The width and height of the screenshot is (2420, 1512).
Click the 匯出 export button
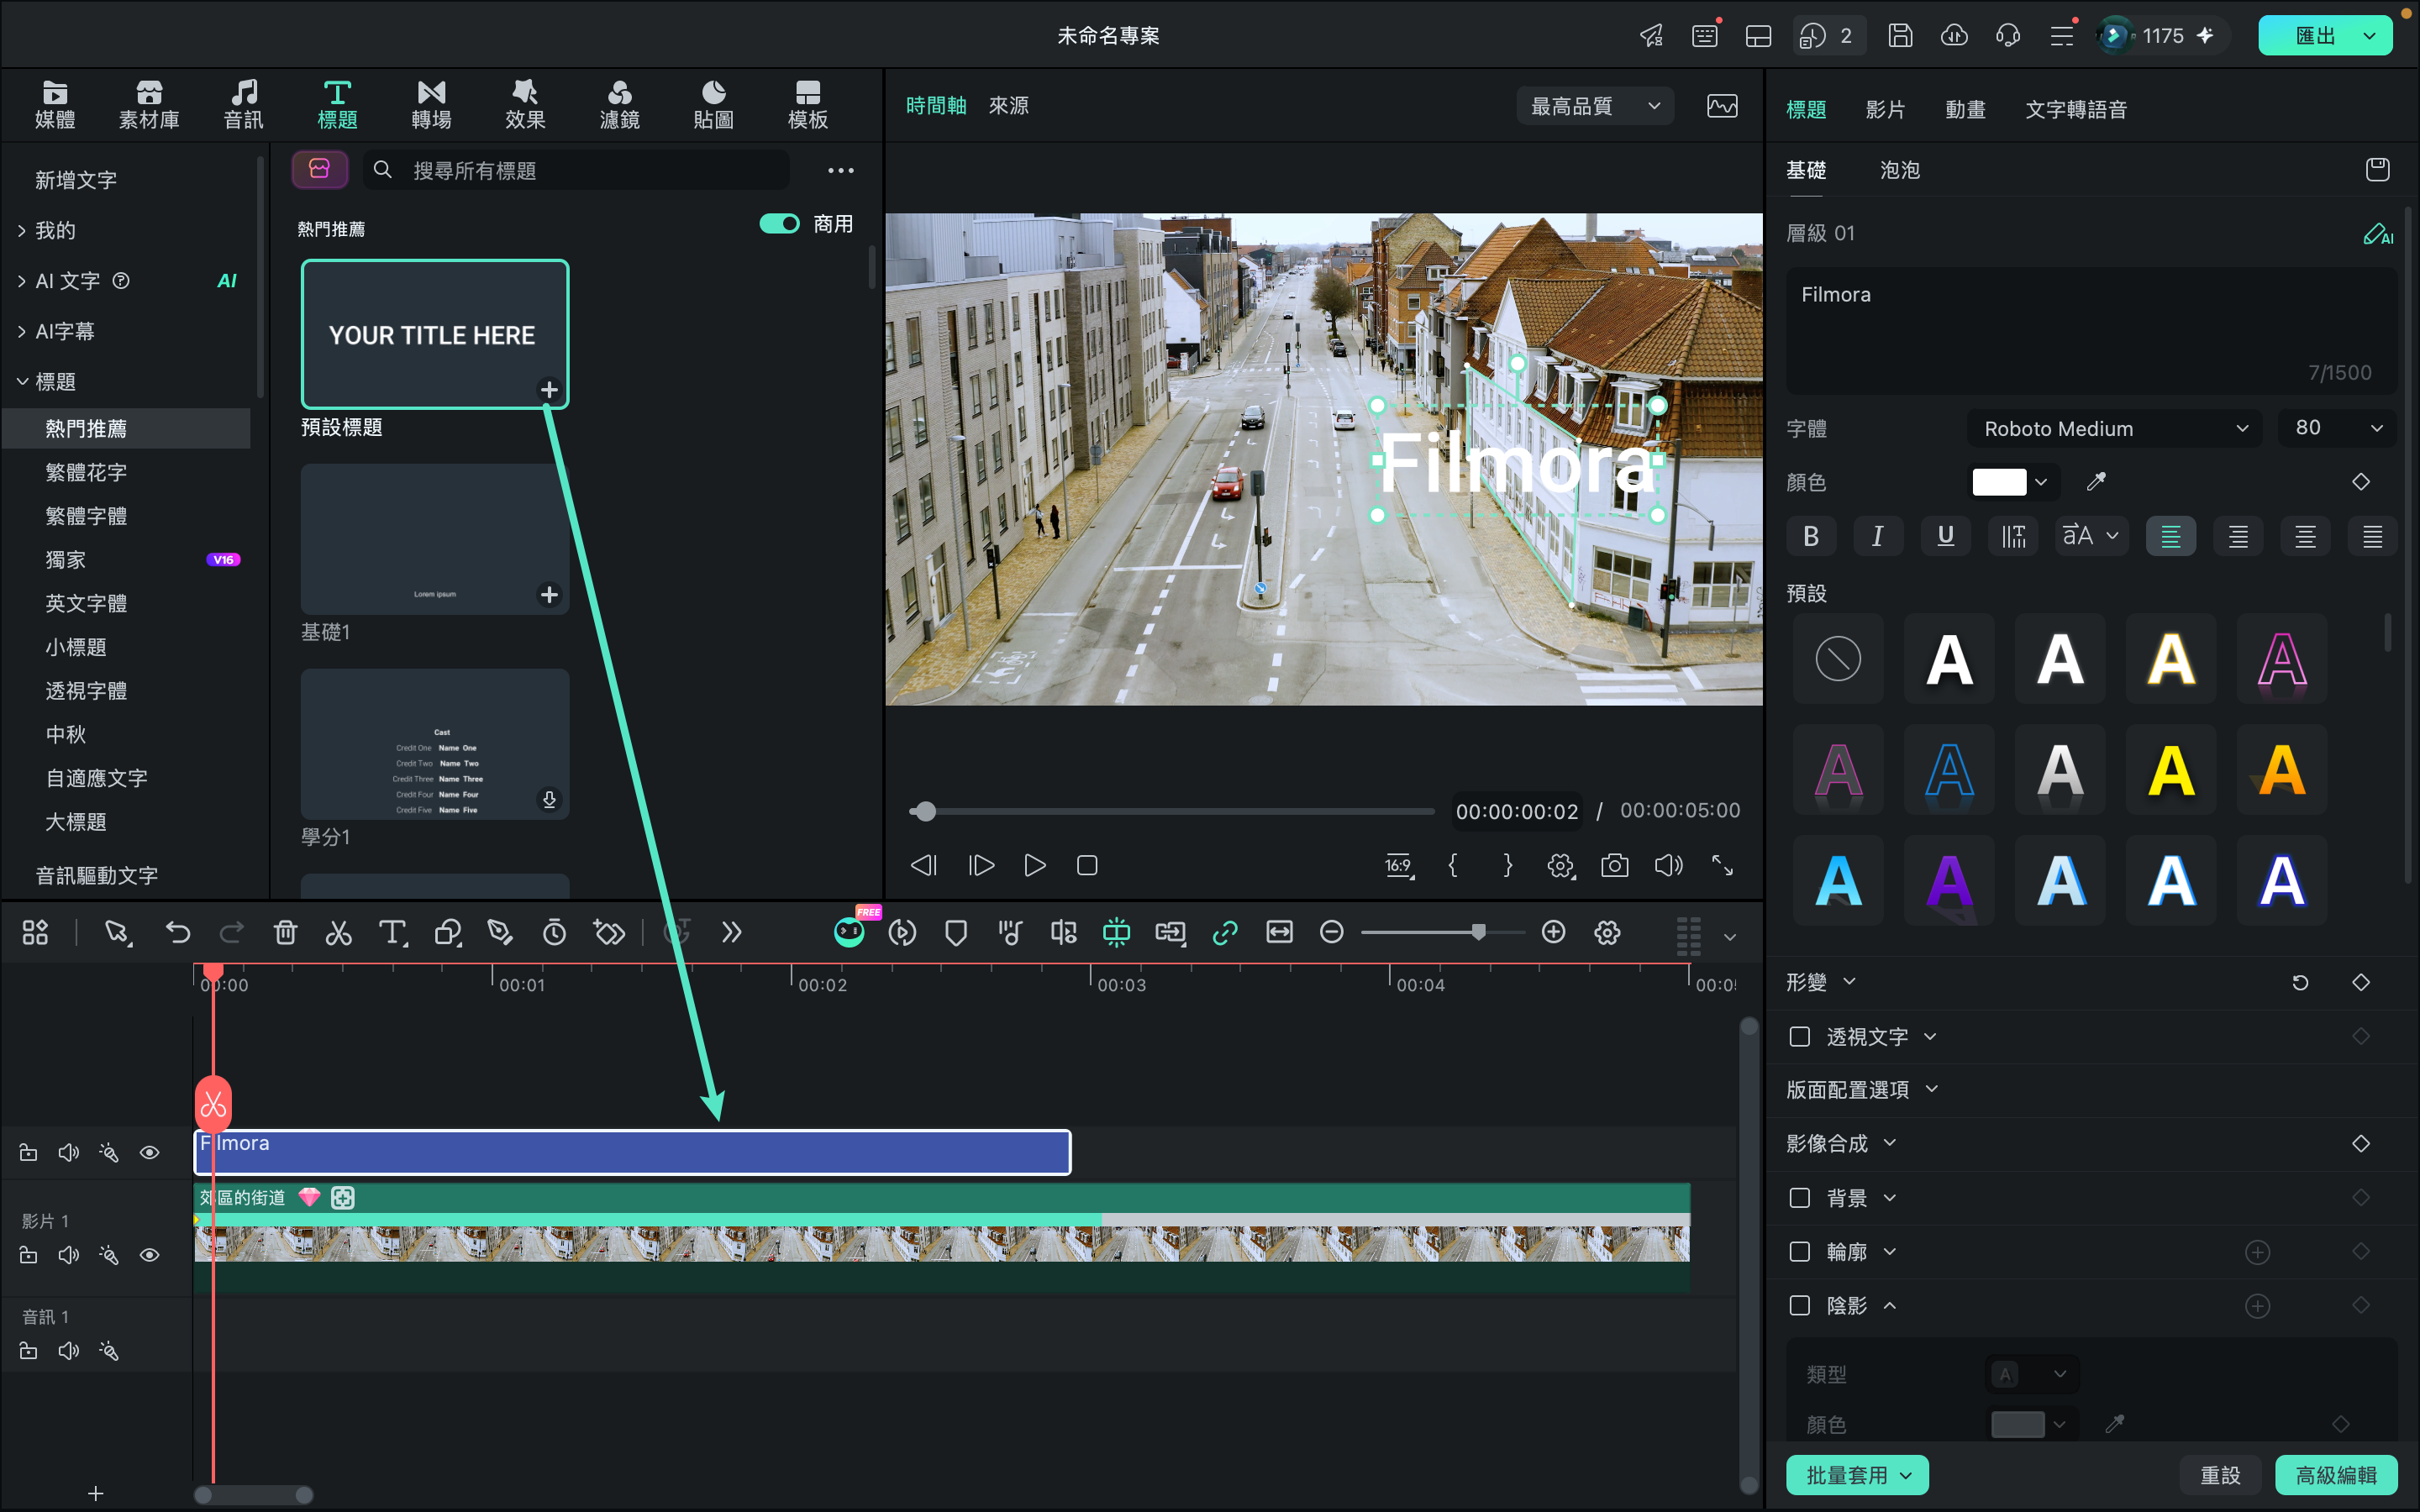pos(2324,36)
